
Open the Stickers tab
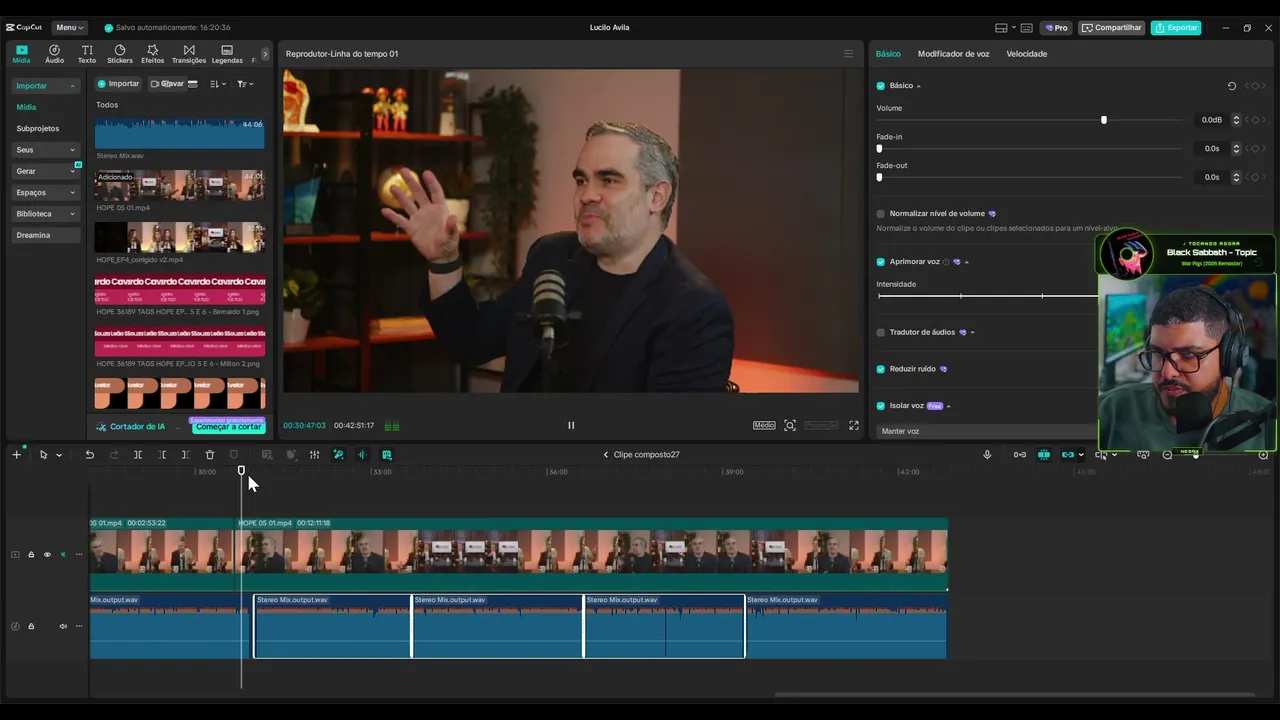120,54
